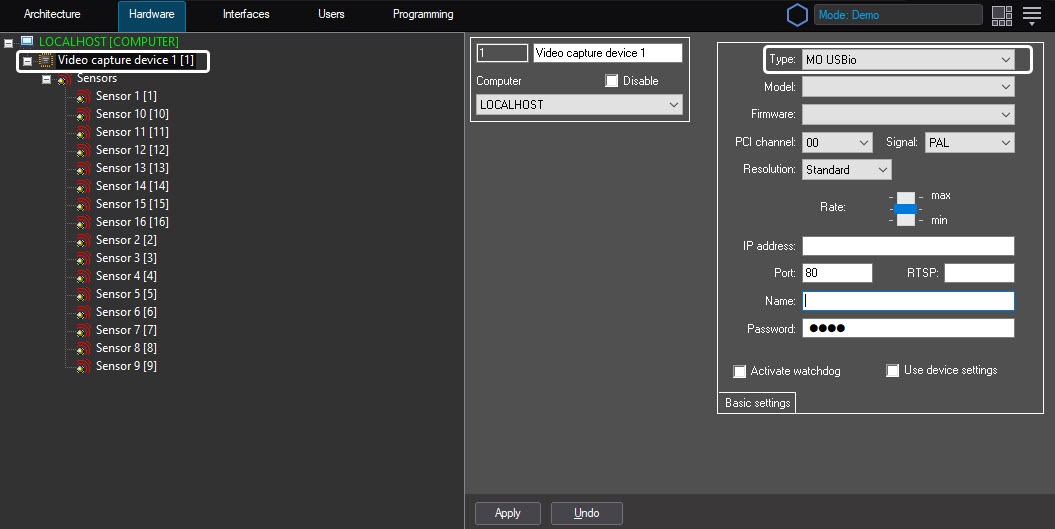Image resolution: width=1055 pixels, height=529 pixels.
Task: Collapse the LOCALHOST [COMPUTER] tree node
Action: [x=9, y=42]
